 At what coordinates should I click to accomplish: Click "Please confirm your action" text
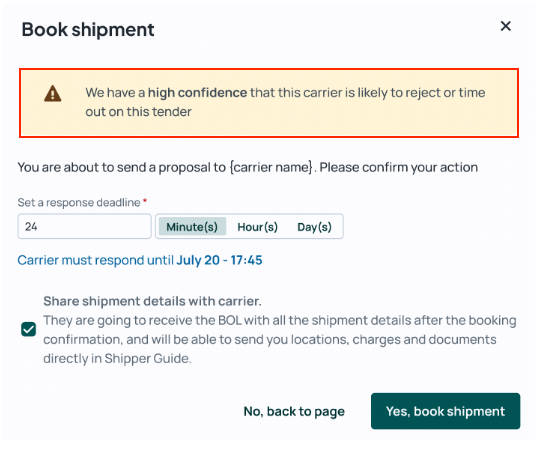(x=399, y=167)
